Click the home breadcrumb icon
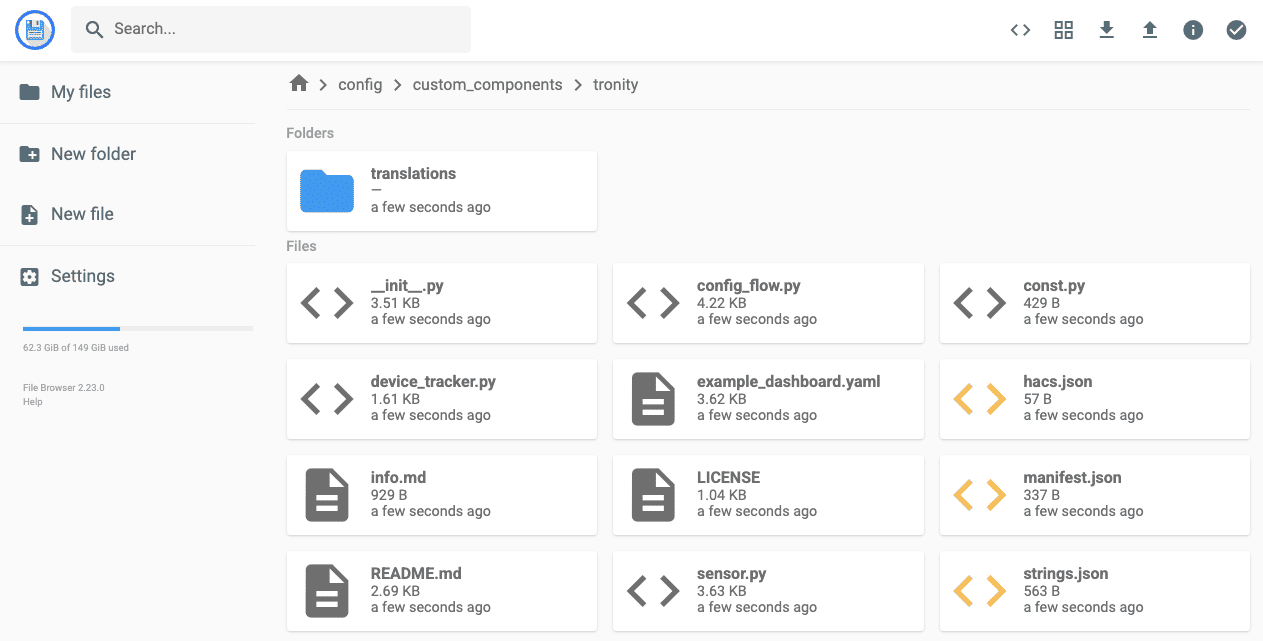1263x641 pixels. coord(298,84)
